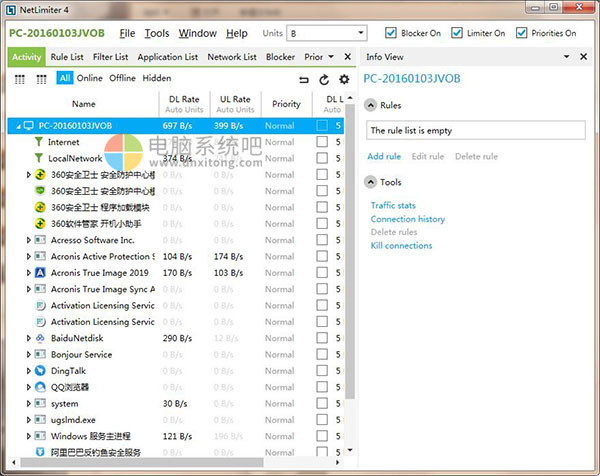Collapse the Rules section

tap(370, 105)
